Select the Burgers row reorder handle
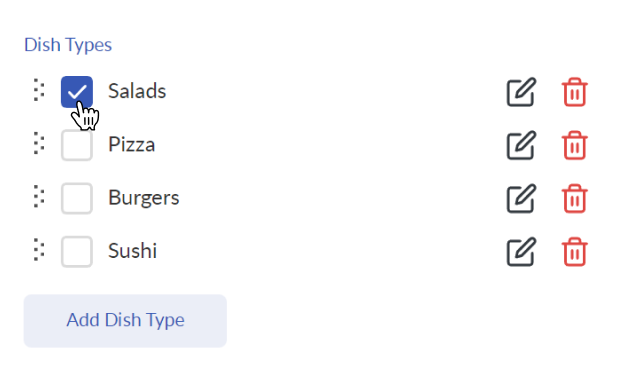The image size is (634, 382). coord(39,196)
